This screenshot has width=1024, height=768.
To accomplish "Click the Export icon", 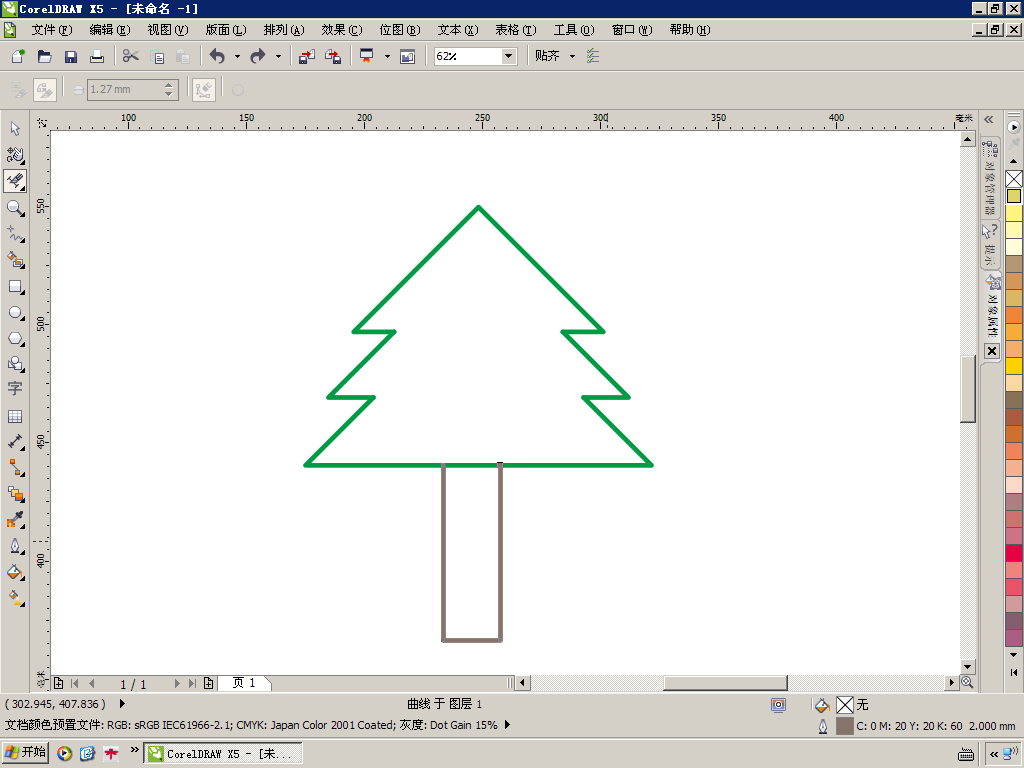I will (x=333, y=56).
